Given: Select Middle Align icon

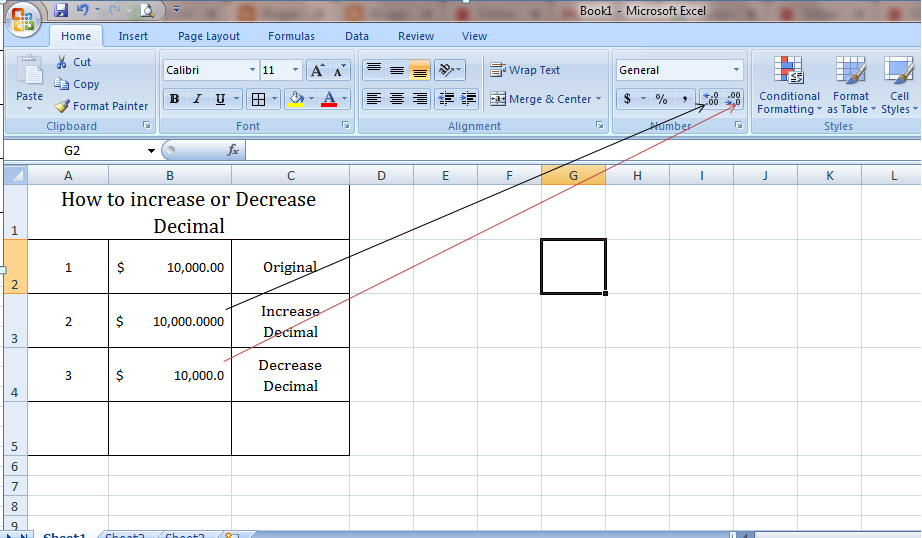Looking at the screenshot, I should click(x=397, y=70).
